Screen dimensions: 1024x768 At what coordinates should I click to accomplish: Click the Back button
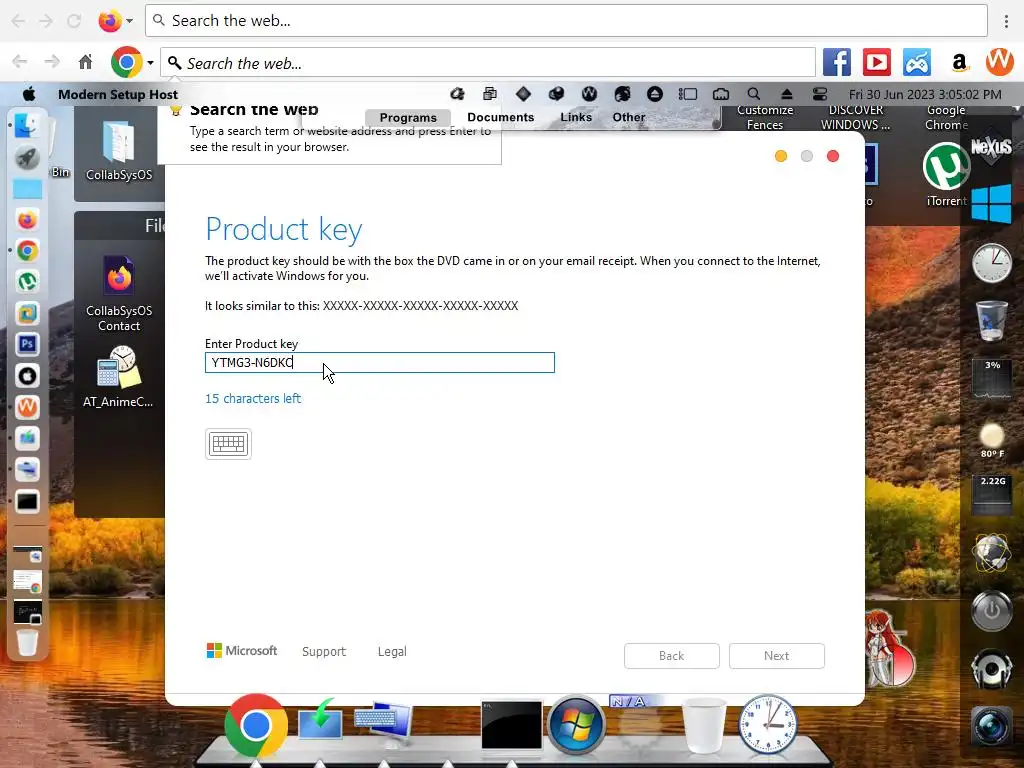(x=671, y=656)
